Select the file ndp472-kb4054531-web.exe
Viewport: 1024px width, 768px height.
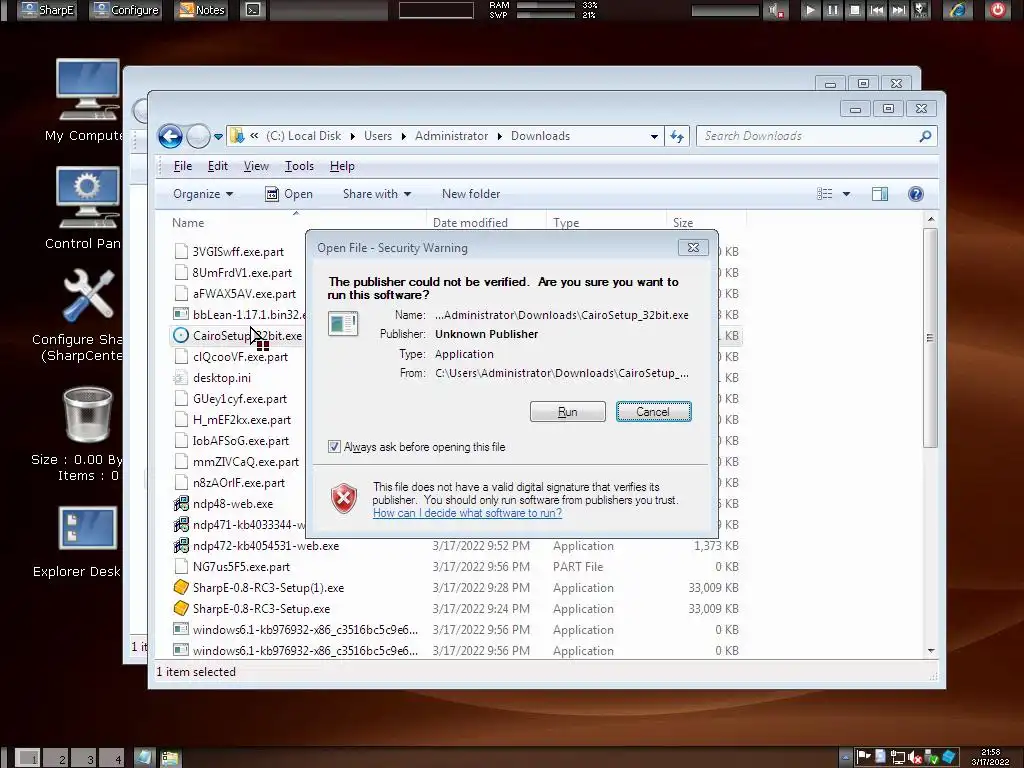pos(265,546)
